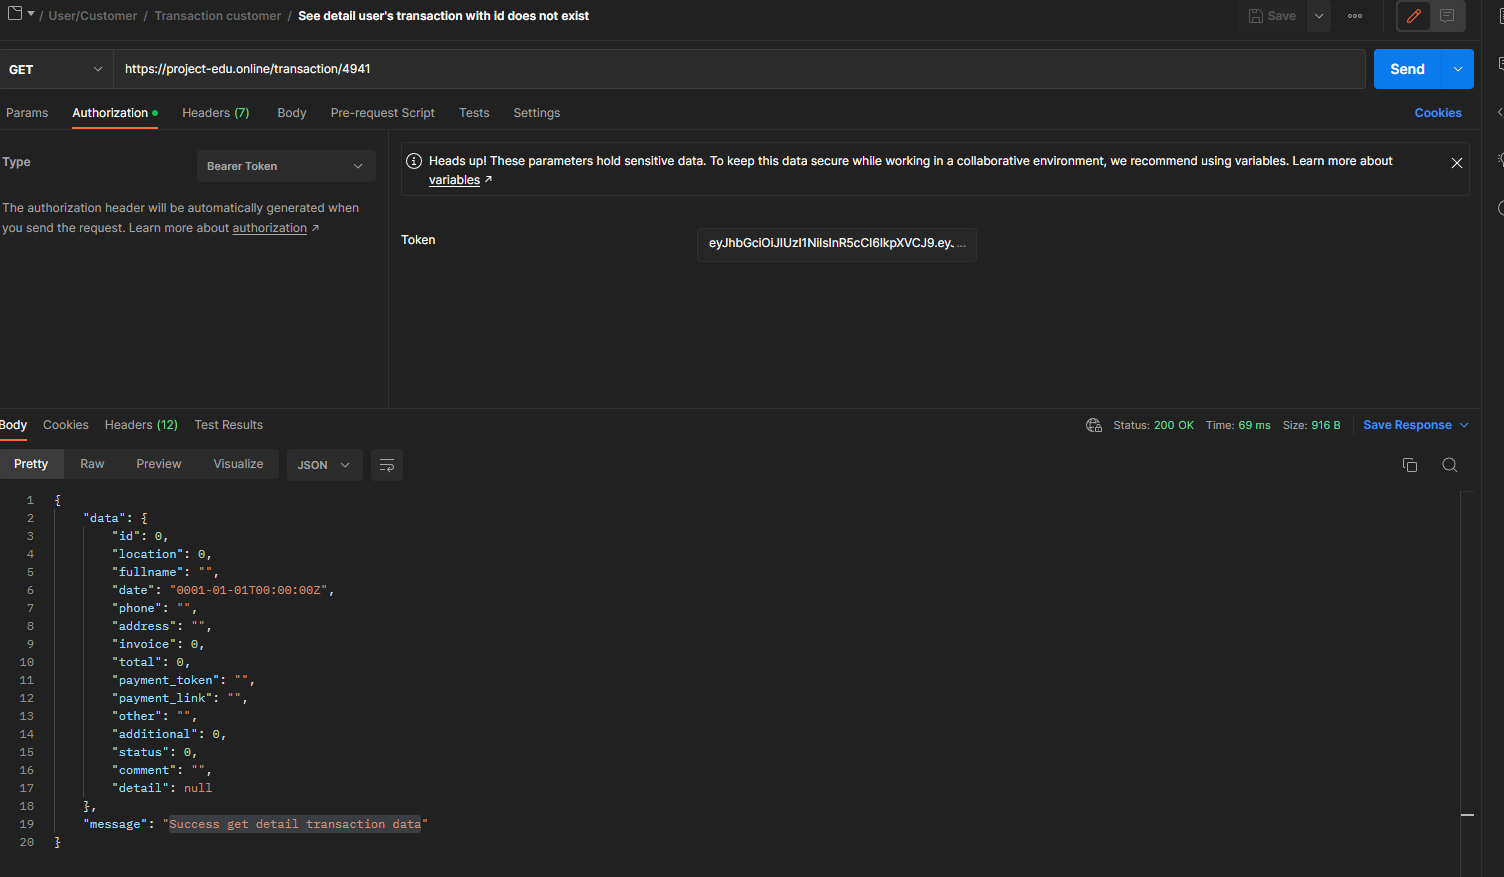Dismiss the sensitive data warning banner
This screenshot has width=1504, height=877.
[1457, 162]
